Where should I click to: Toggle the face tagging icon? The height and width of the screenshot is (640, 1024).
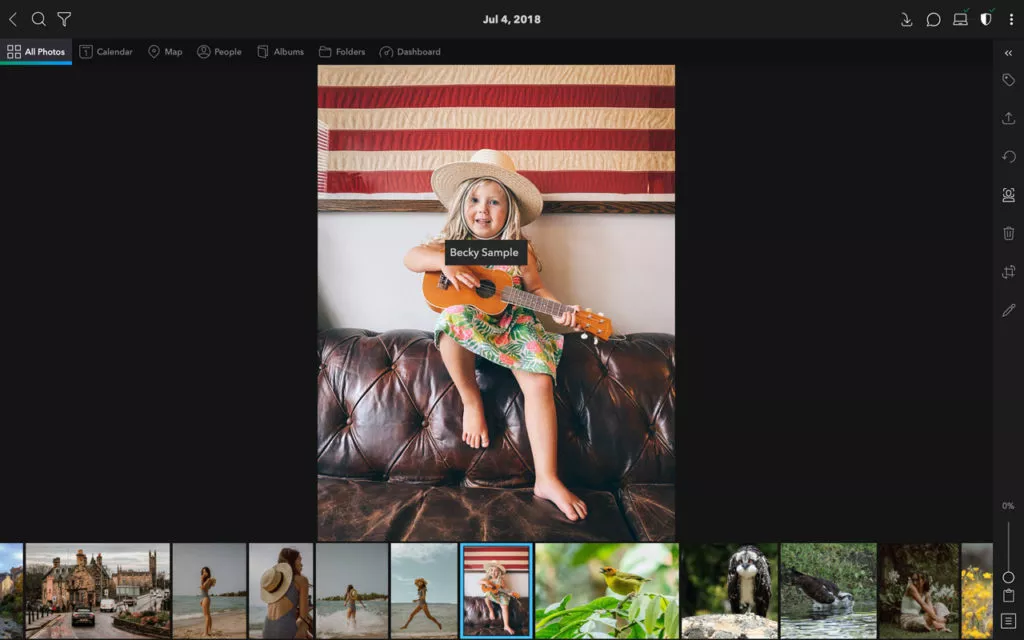(1008, 195)
